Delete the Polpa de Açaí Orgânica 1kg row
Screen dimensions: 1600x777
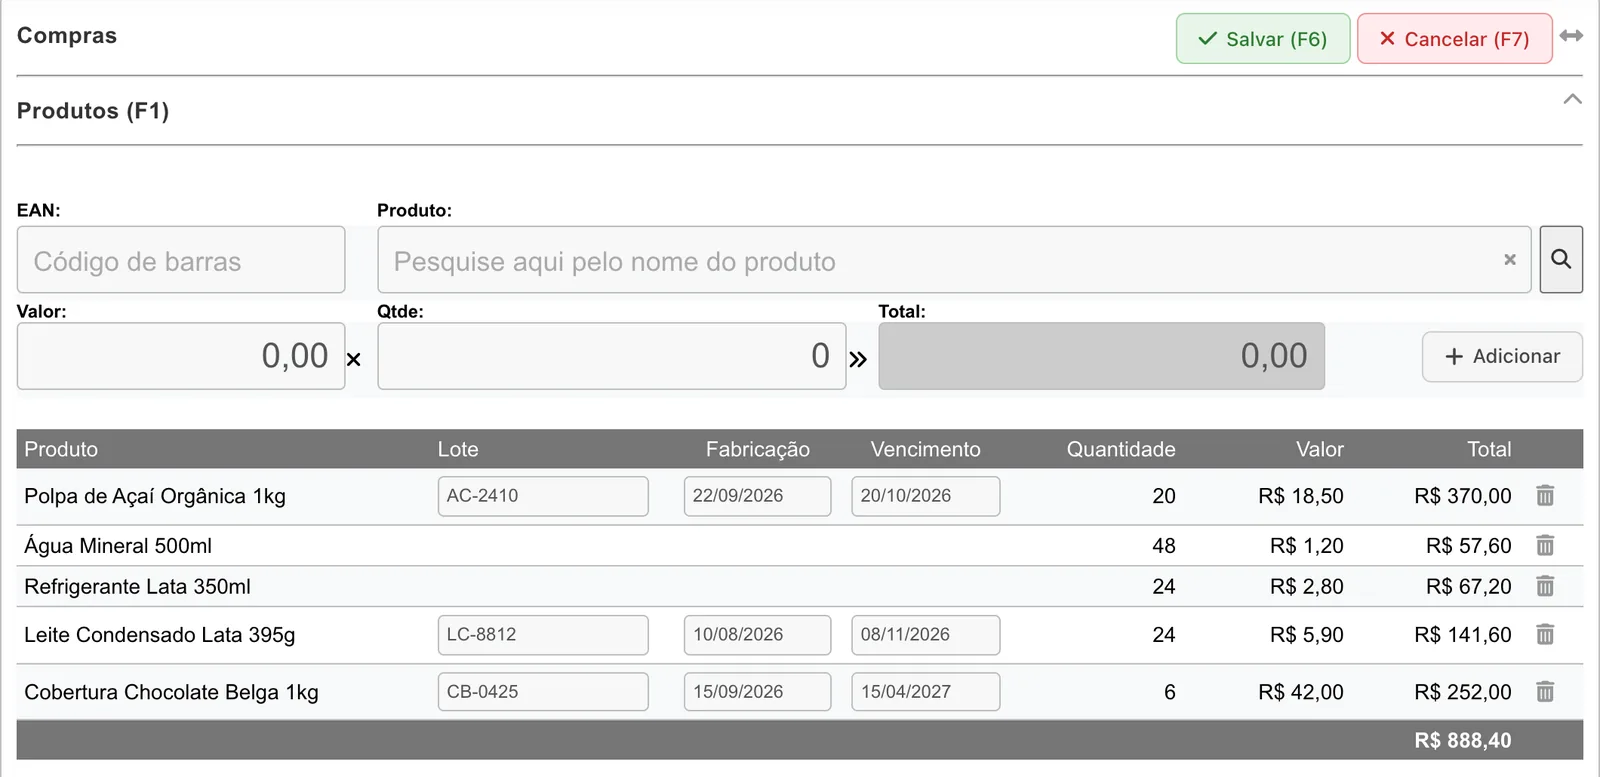1545,496
